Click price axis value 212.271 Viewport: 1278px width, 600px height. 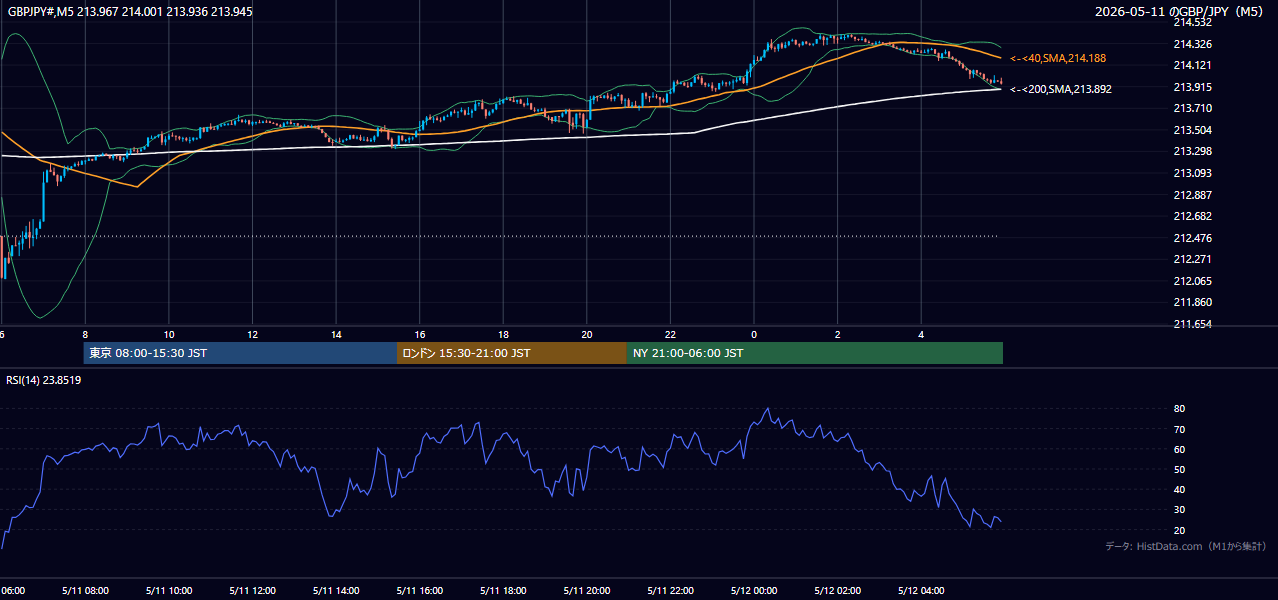click(1192, 259)
